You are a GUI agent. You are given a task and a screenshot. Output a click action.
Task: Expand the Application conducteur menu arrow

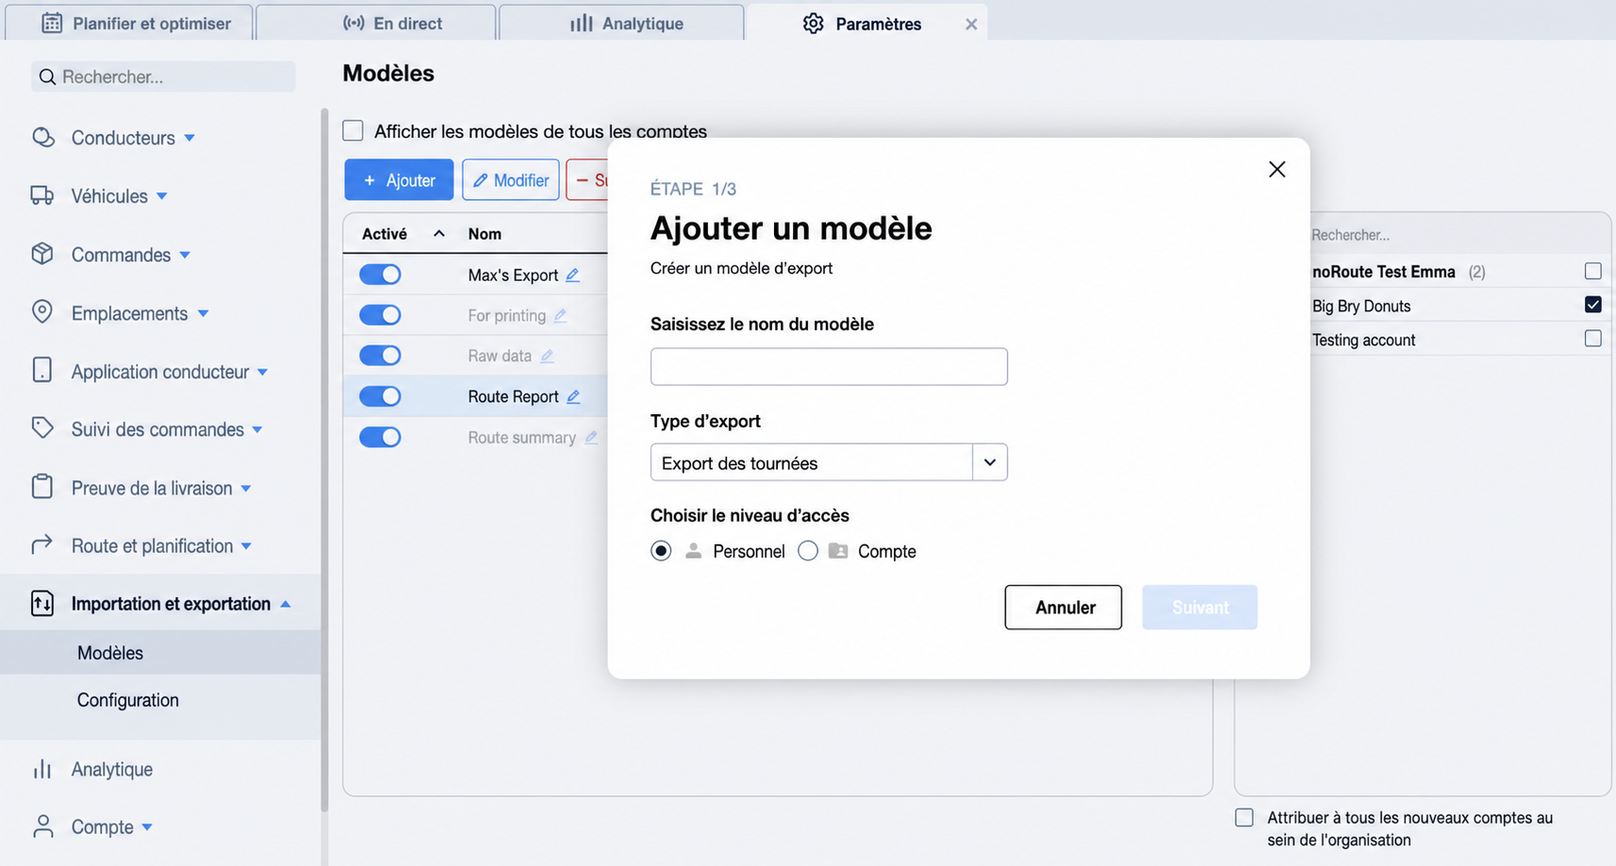coord(263,372)
